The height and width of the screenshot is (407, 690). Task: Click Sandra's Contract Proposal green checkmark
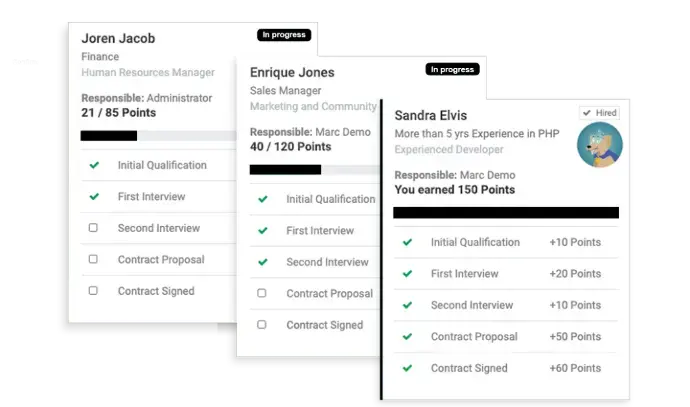click(407, 337)
